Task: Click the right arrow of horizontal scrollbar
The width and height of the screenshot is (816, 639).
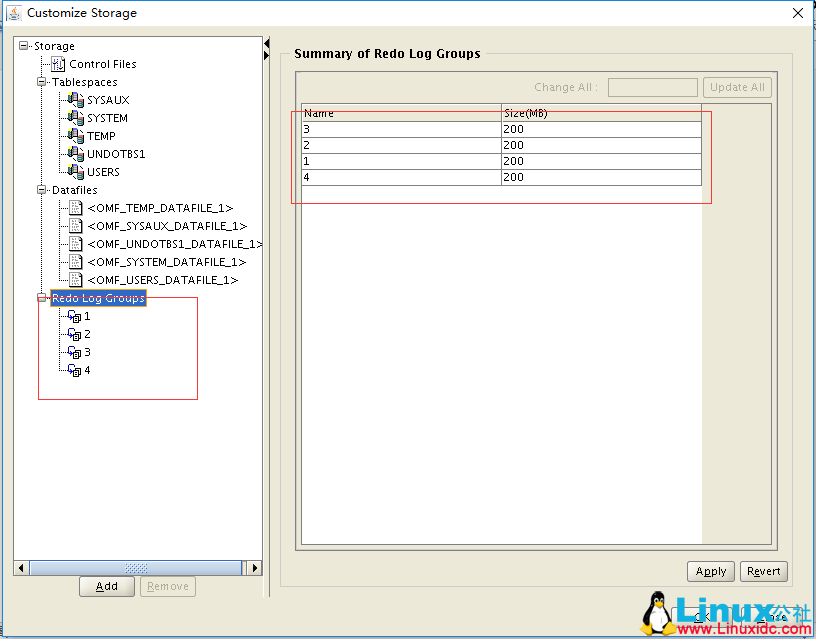Action: pos(254,567)
